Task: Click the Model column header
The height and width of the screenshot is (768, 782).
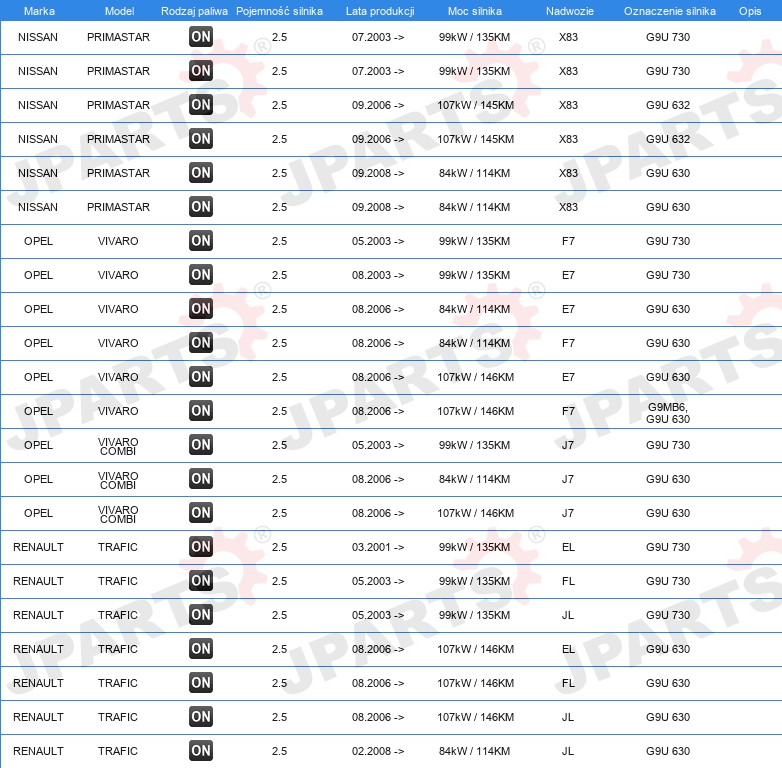Action: (119, 11)
